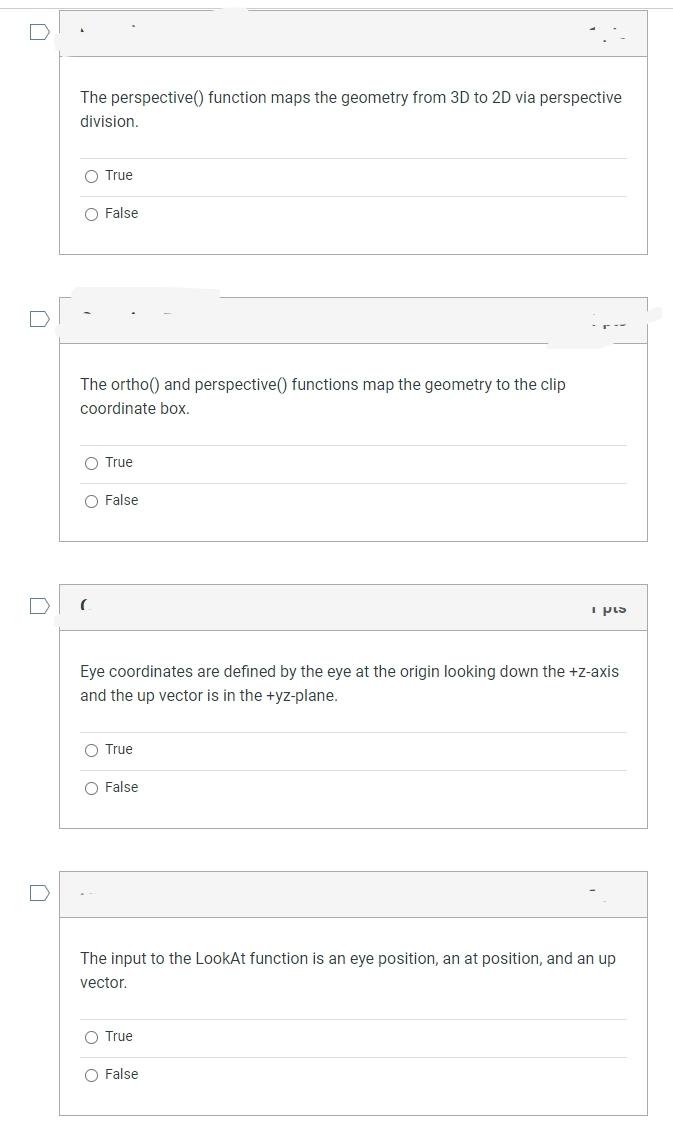Select True for the perspective division question
This screenshot has height=1139, width=673.
(91, 175)
